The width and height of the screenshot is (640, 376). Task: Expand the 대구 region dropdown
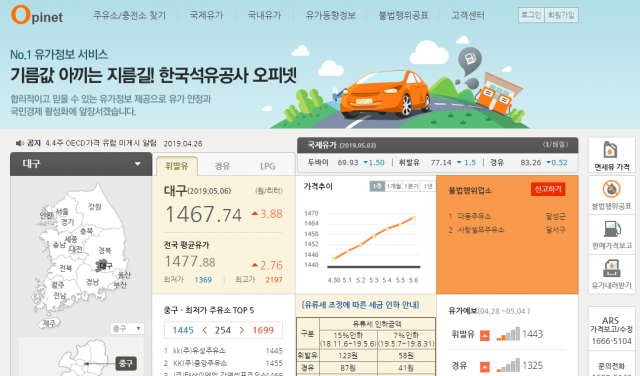[x=81, y=164]
